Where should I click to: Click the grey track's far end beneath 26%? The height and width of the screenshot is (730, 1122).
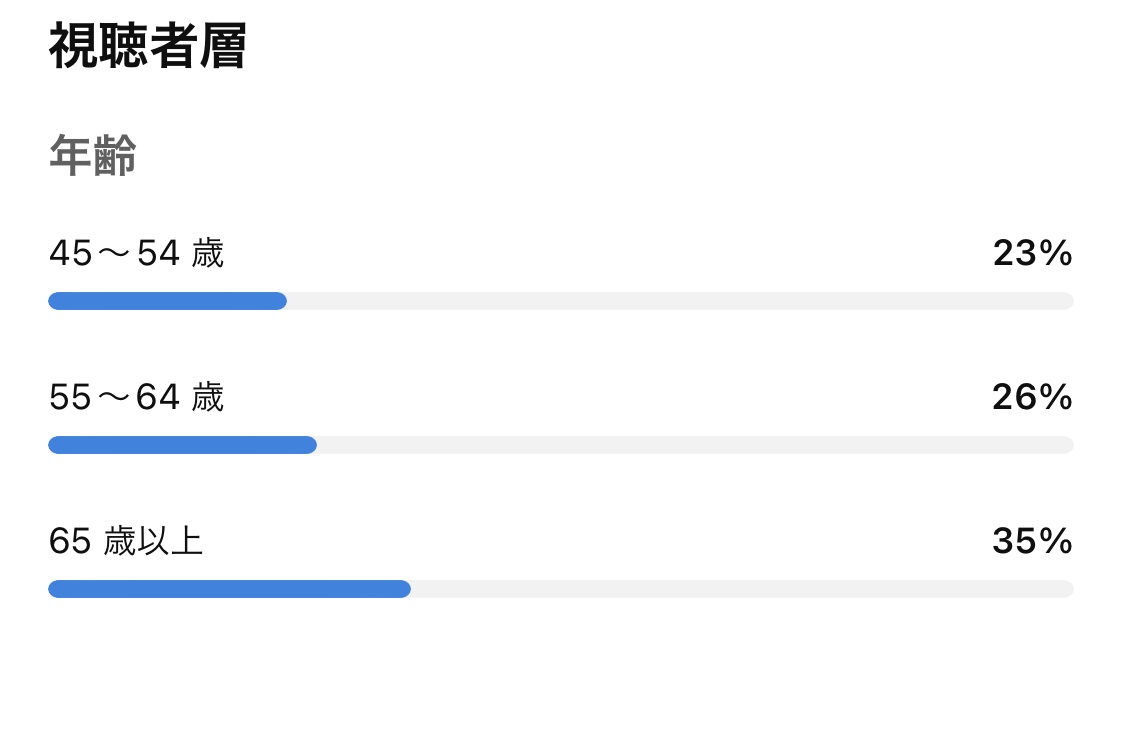tap(1067, 445)
